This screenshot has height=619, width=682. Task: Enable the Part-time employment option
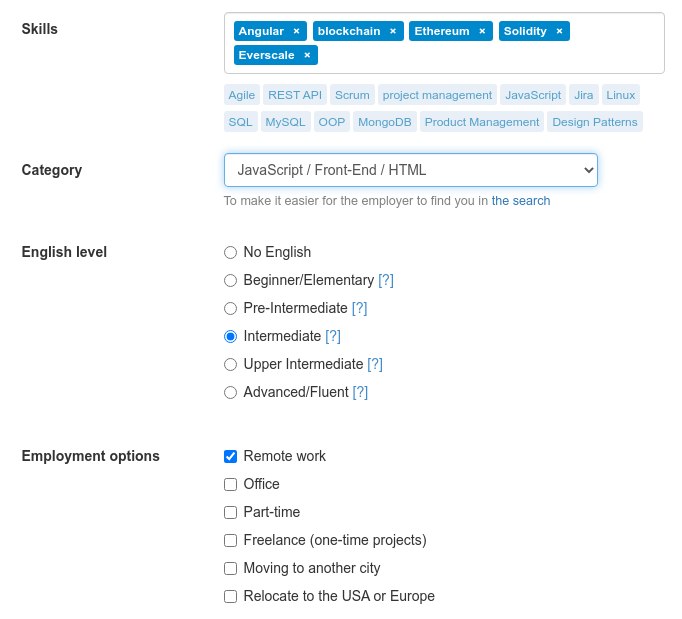click(x=231, y=512)
